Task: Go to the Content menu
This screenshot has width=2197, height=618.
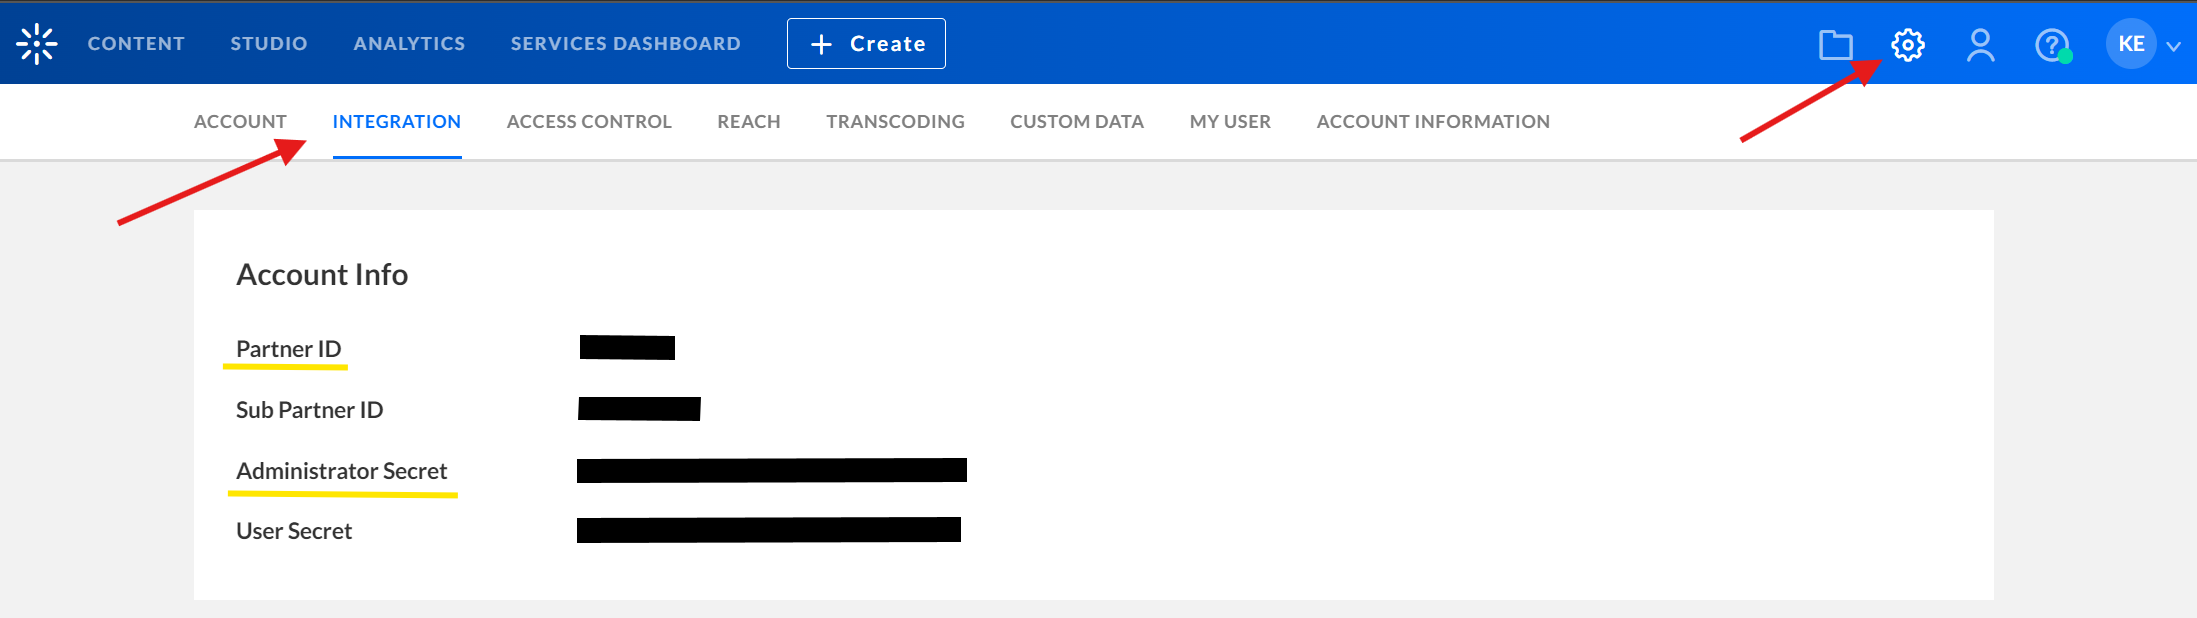Action: pyautogui.click(x=136, y=44)
